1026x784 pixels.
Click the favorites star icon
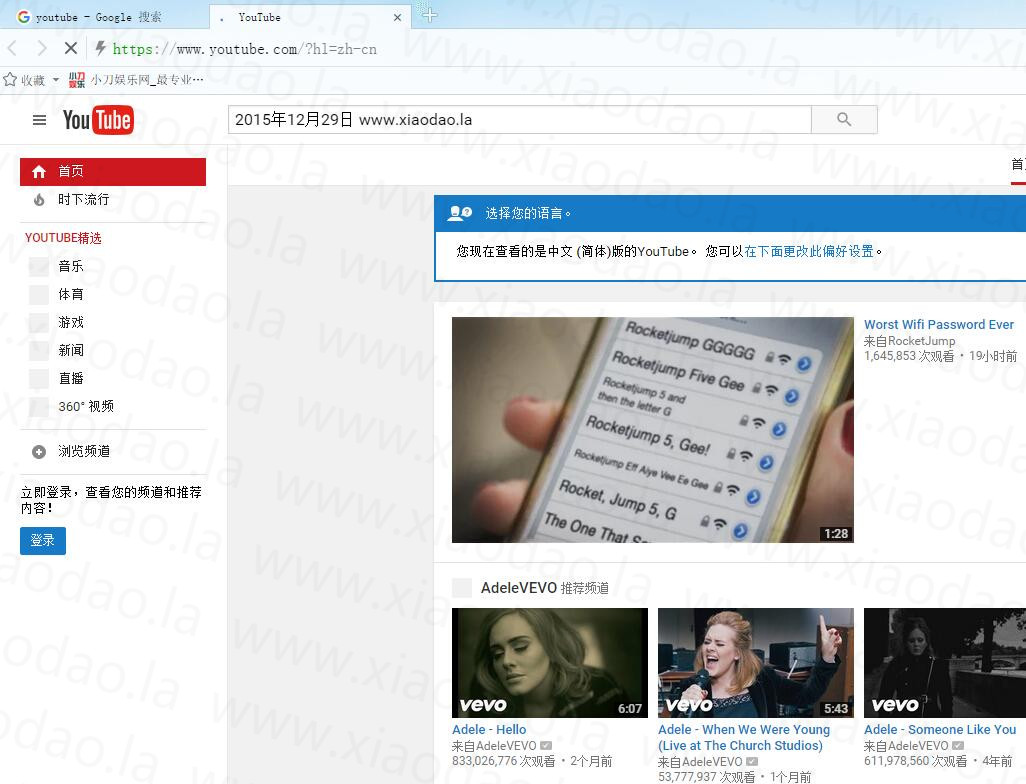pyautogui.click(x=10, y=80)
